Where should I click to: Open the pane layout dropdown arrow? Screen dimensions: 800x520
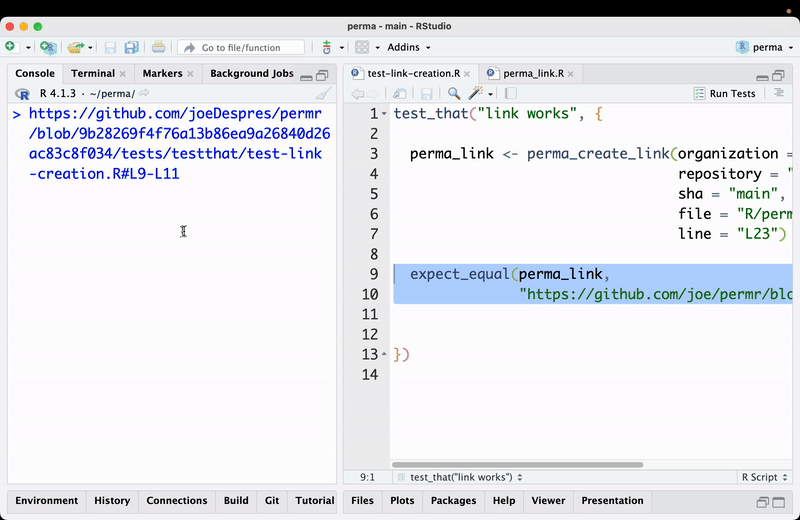click(x=378, y=47)
